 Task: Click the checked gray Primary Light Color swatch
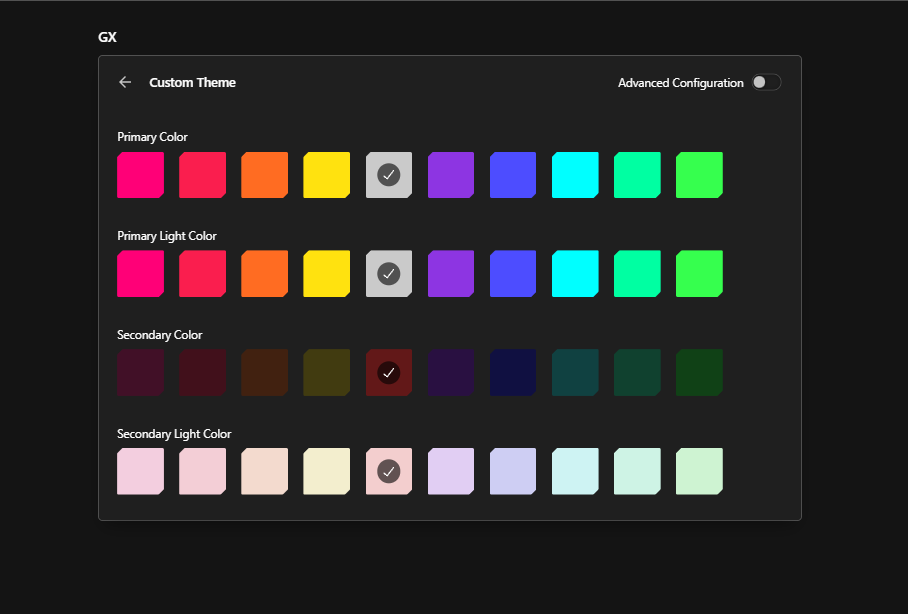pyautogui.click(x=389, y=274)
